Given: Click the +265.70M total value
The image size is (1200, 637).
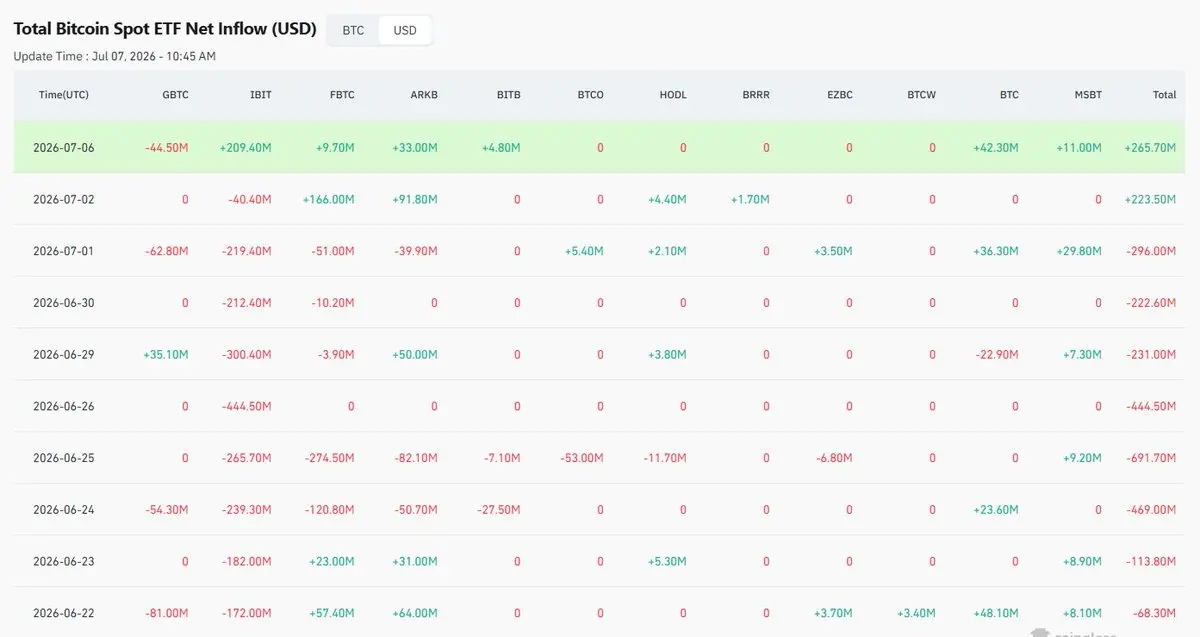Looking at the screenshot, I should [1150, 147].
